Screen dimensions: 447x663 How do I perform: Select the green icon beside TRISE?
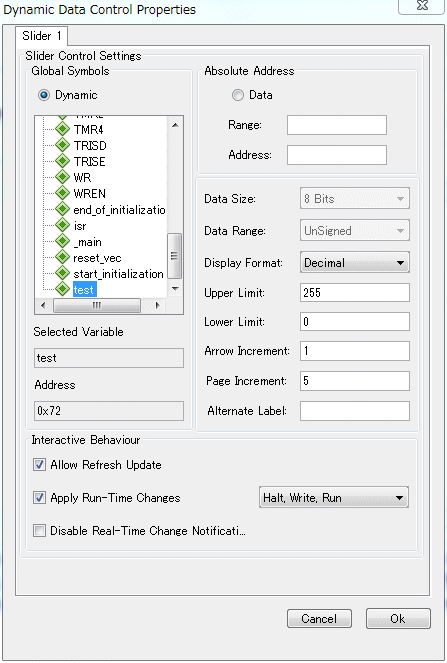pyautogui.click(x=63, y=162)
